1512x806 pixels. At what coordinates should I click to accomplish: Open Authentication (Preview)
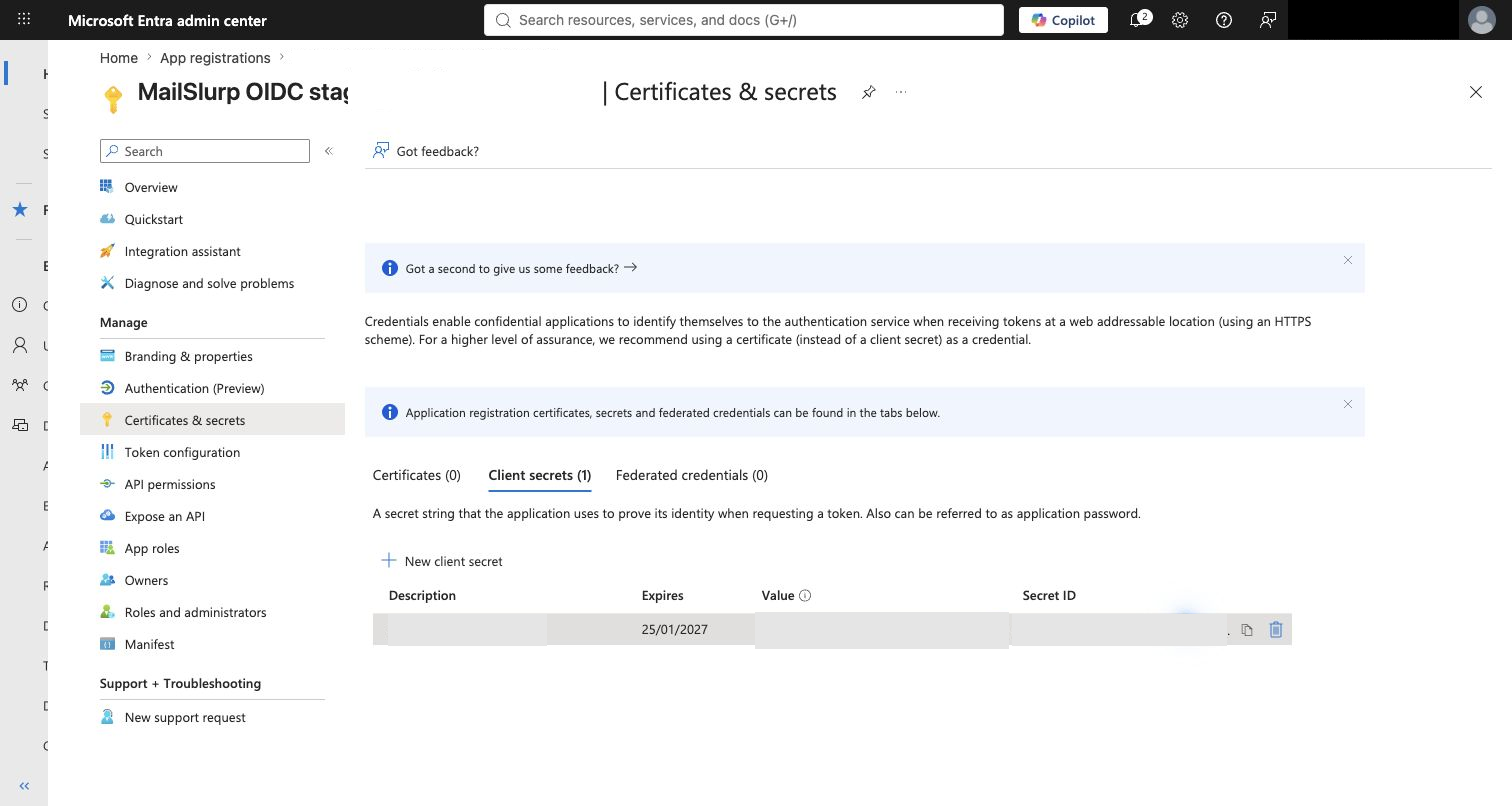click(194, 388)
